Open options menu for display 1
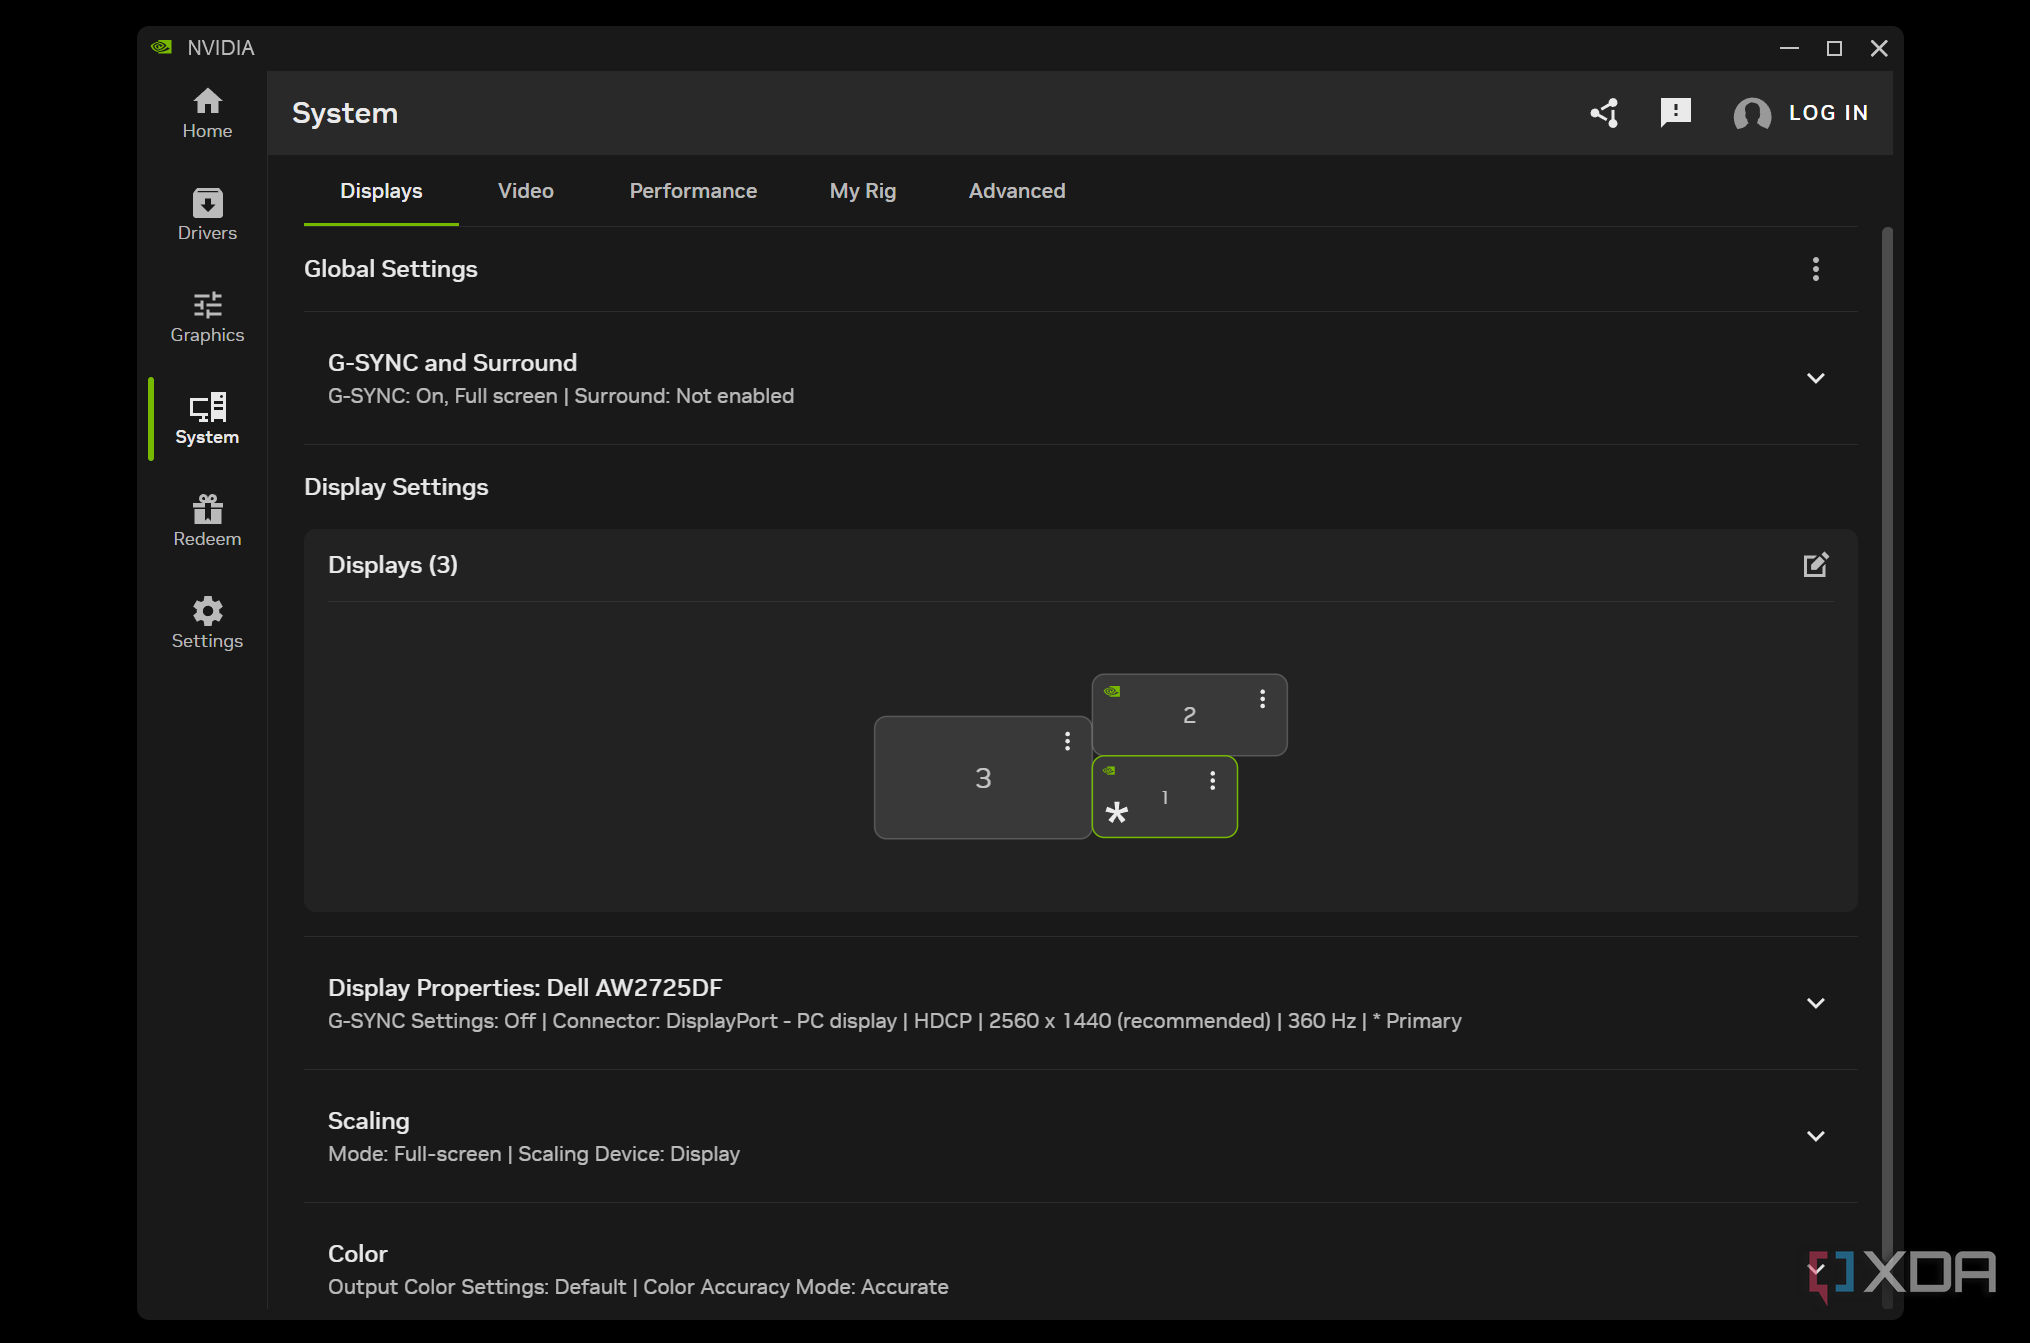Screen dimensions: 2030x1343 point(1213,781)
